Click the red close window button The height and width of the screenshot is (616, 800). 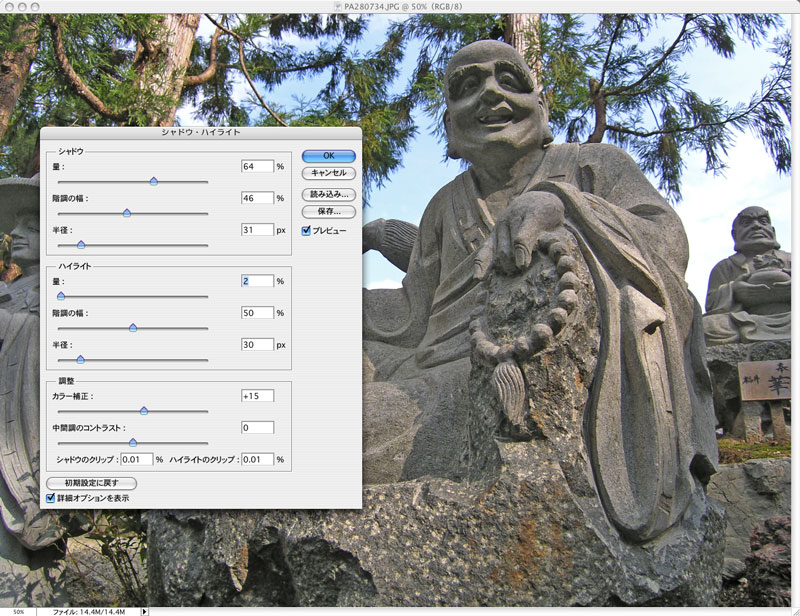8,7
